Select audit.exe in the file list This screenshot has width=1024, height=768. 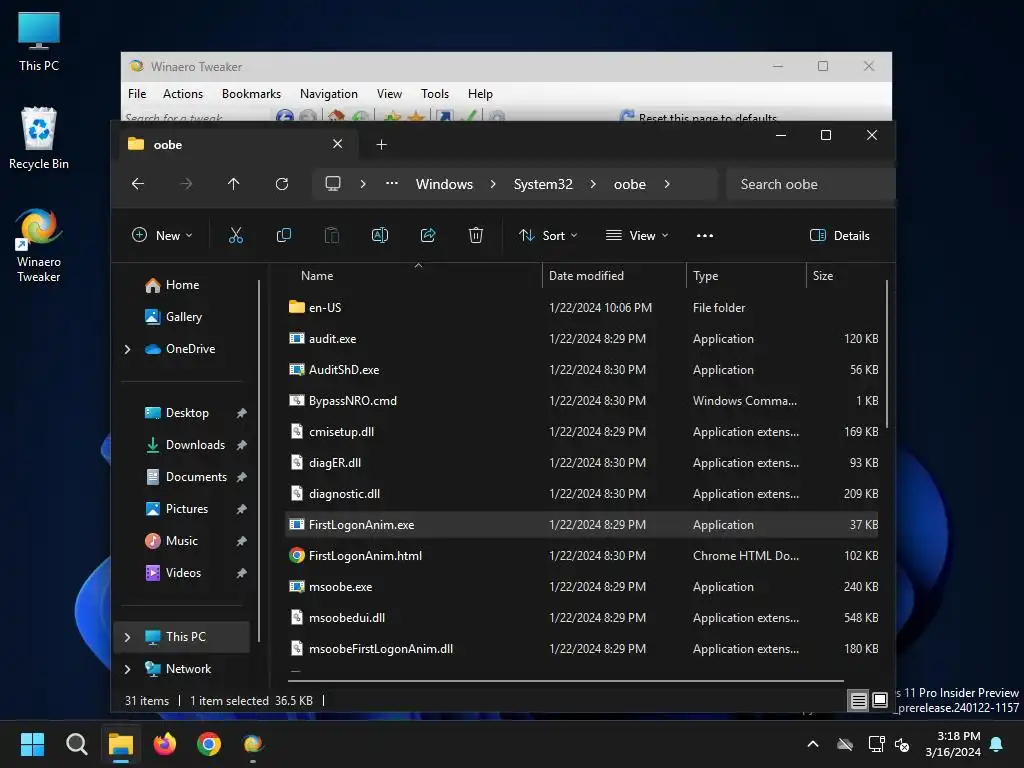[x=583, y=339]
